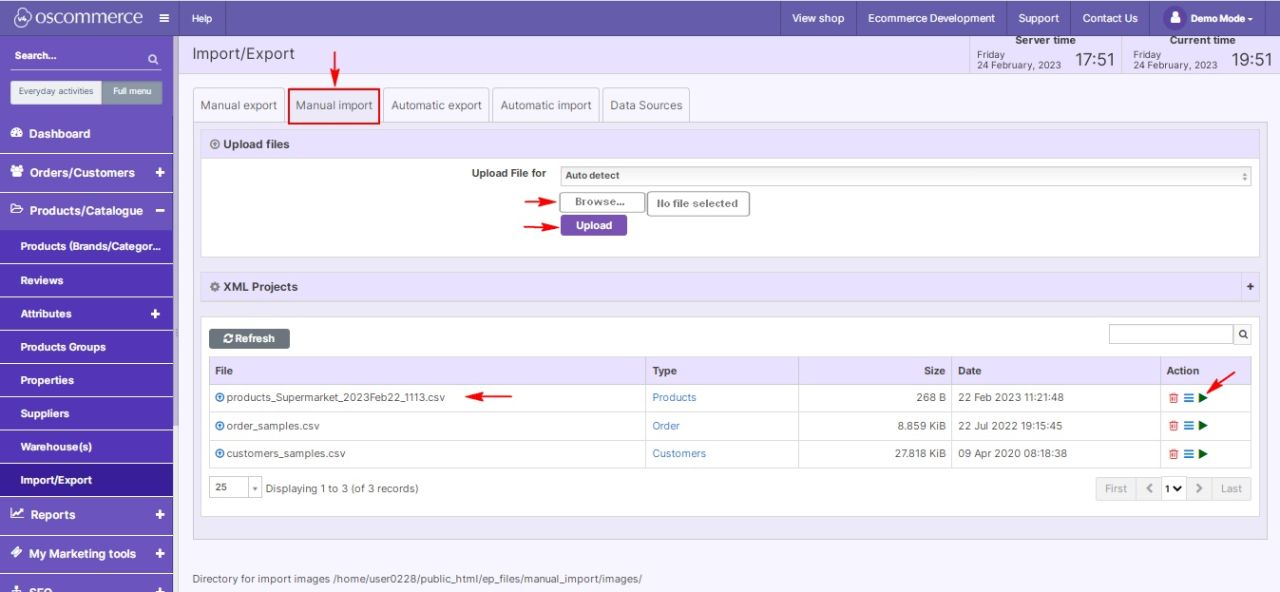This screenshot has height=592, width=1280.
Task: Switch to Everyday activities menu mode
Action: click(56, 92)
